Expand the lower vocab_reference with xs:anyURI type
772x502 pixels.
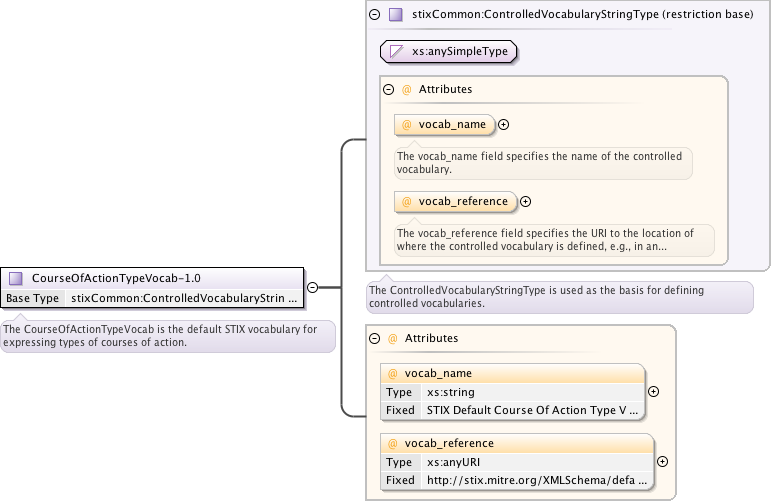[x=662, y=462]
